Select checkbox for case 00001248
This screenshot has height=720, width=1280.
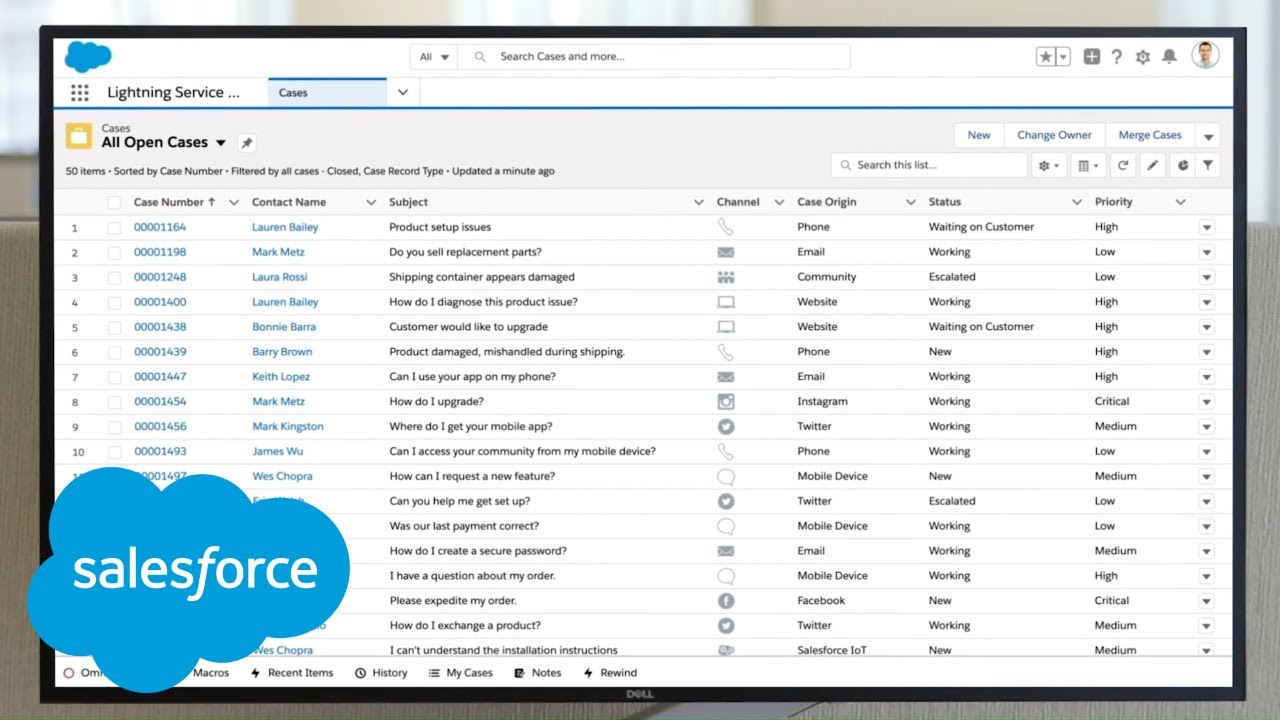[114, 277]
